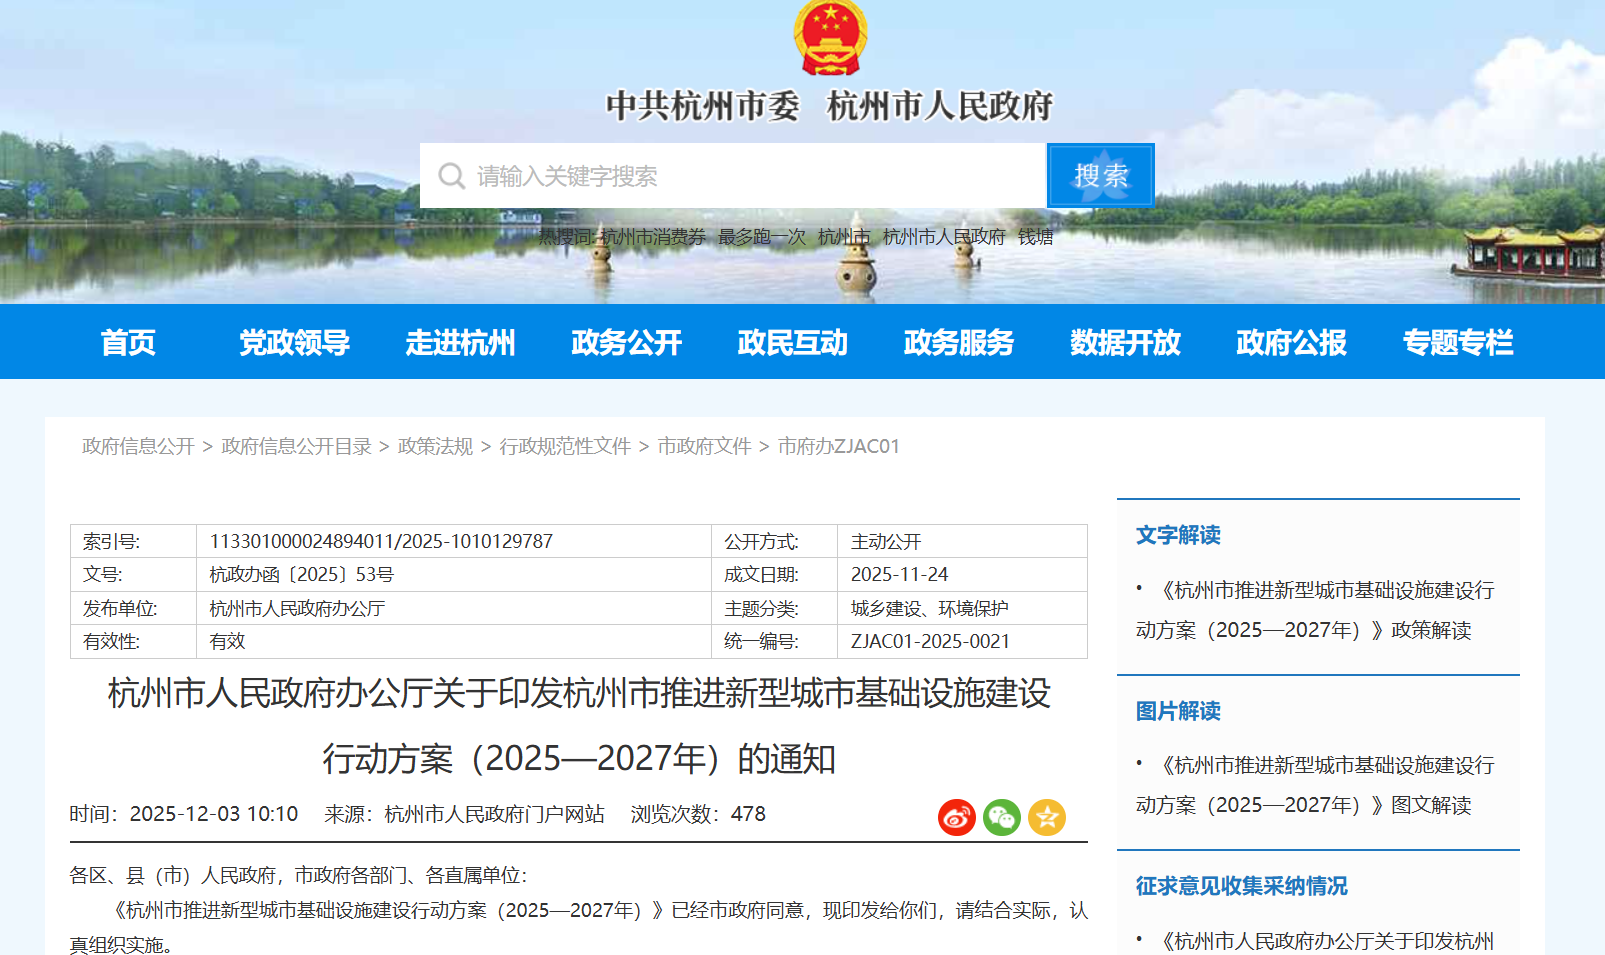The height and width of the screenshot is (955, 1605).
Task: Click the national emblem logo at top
Action: (830, 38)
